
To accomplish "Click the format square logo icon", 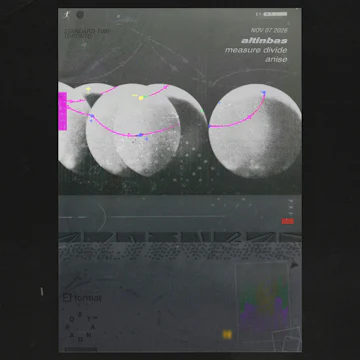I will pos(67,297).
